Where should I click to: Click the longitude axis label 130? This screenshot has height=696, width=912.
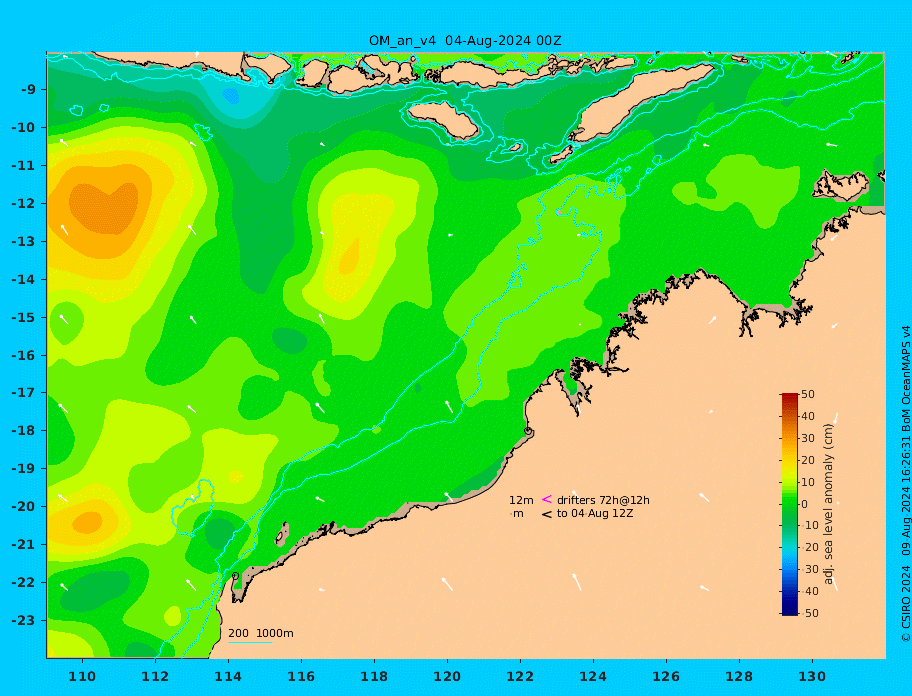click(812, 676)
